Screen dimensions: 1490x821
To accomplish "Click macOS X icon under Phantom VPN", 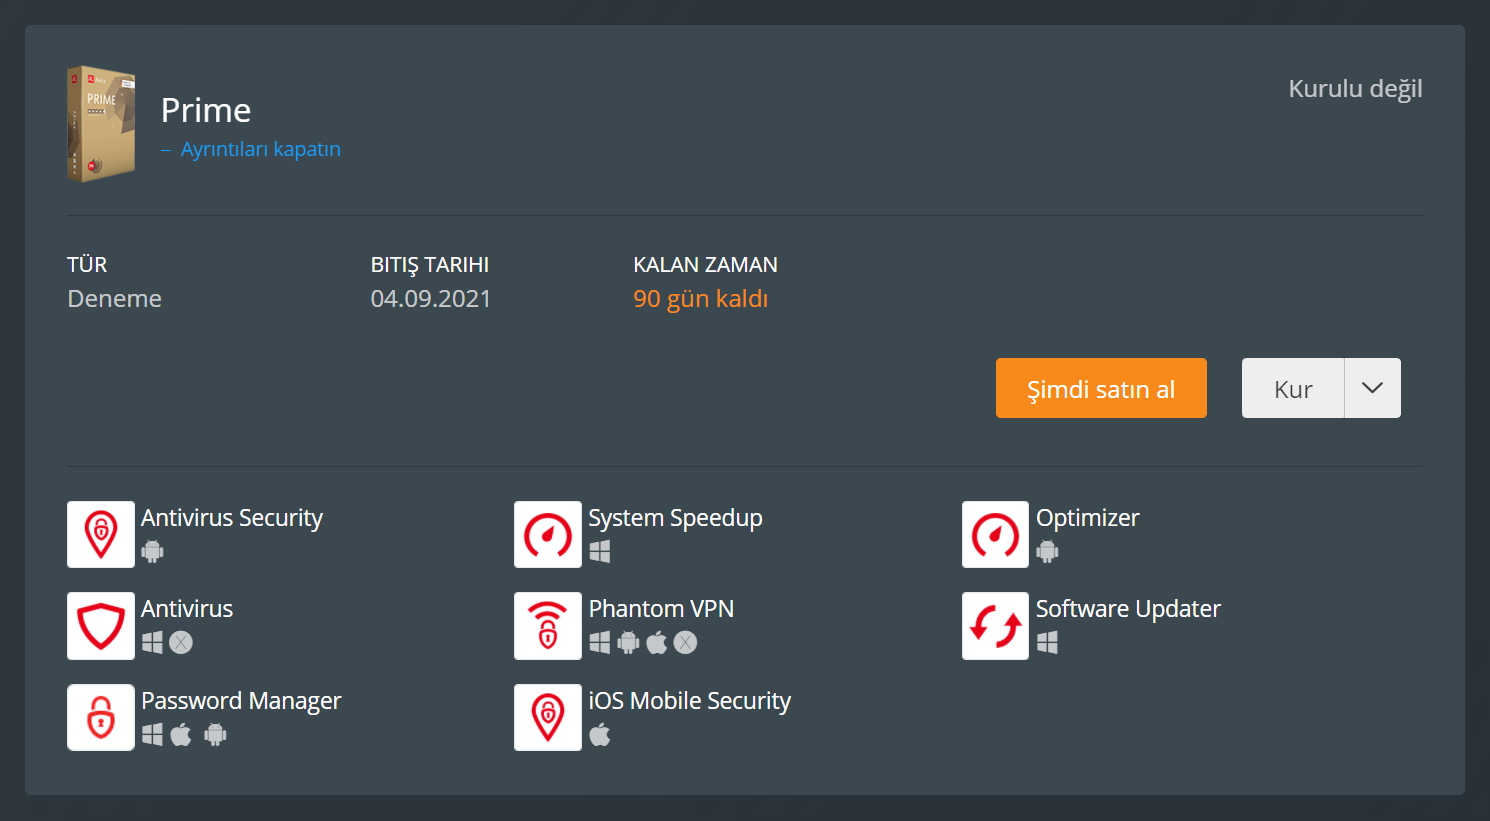I will pos(685,642).
